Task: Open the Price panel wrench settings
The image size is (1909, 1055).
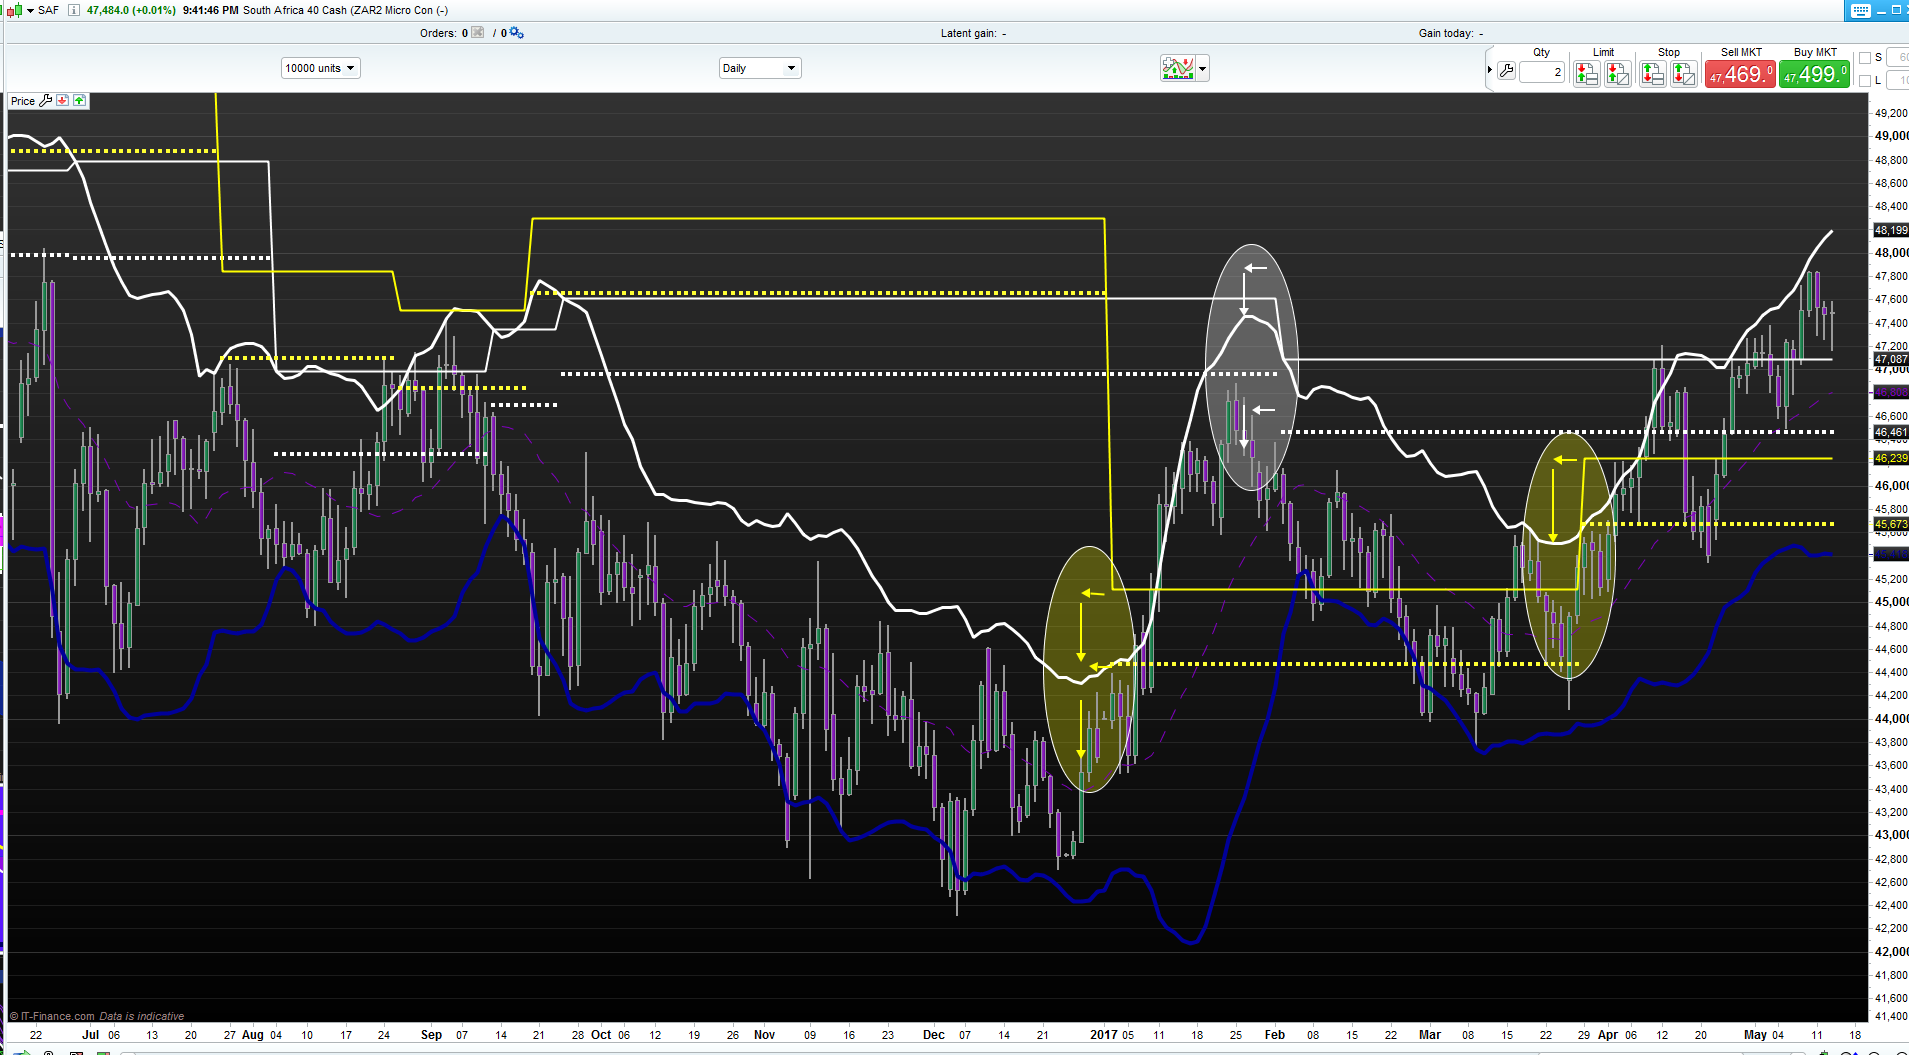Action: coord(46,101)
